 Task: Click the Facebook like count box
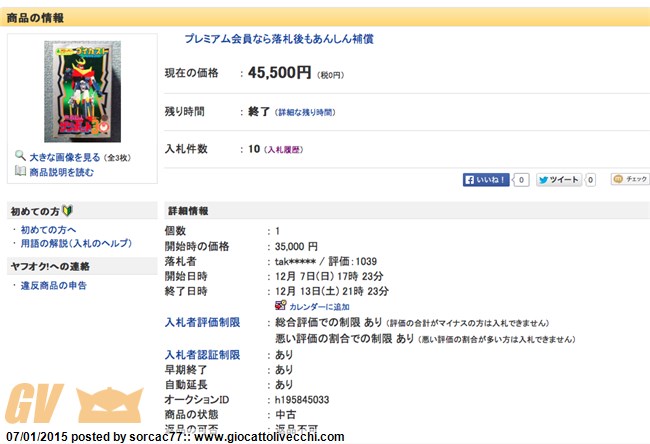(x=520, y=180)
